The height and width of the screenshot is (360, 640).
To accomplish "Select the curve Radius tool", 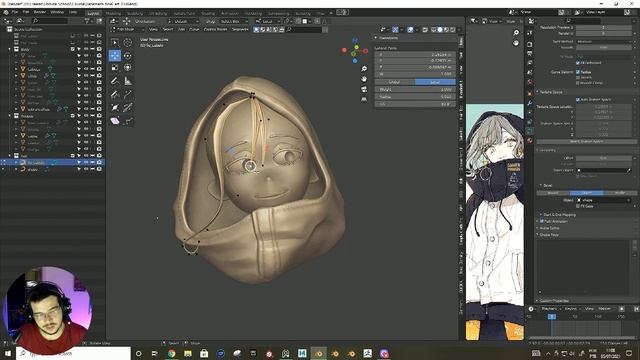I will point(115,107).
